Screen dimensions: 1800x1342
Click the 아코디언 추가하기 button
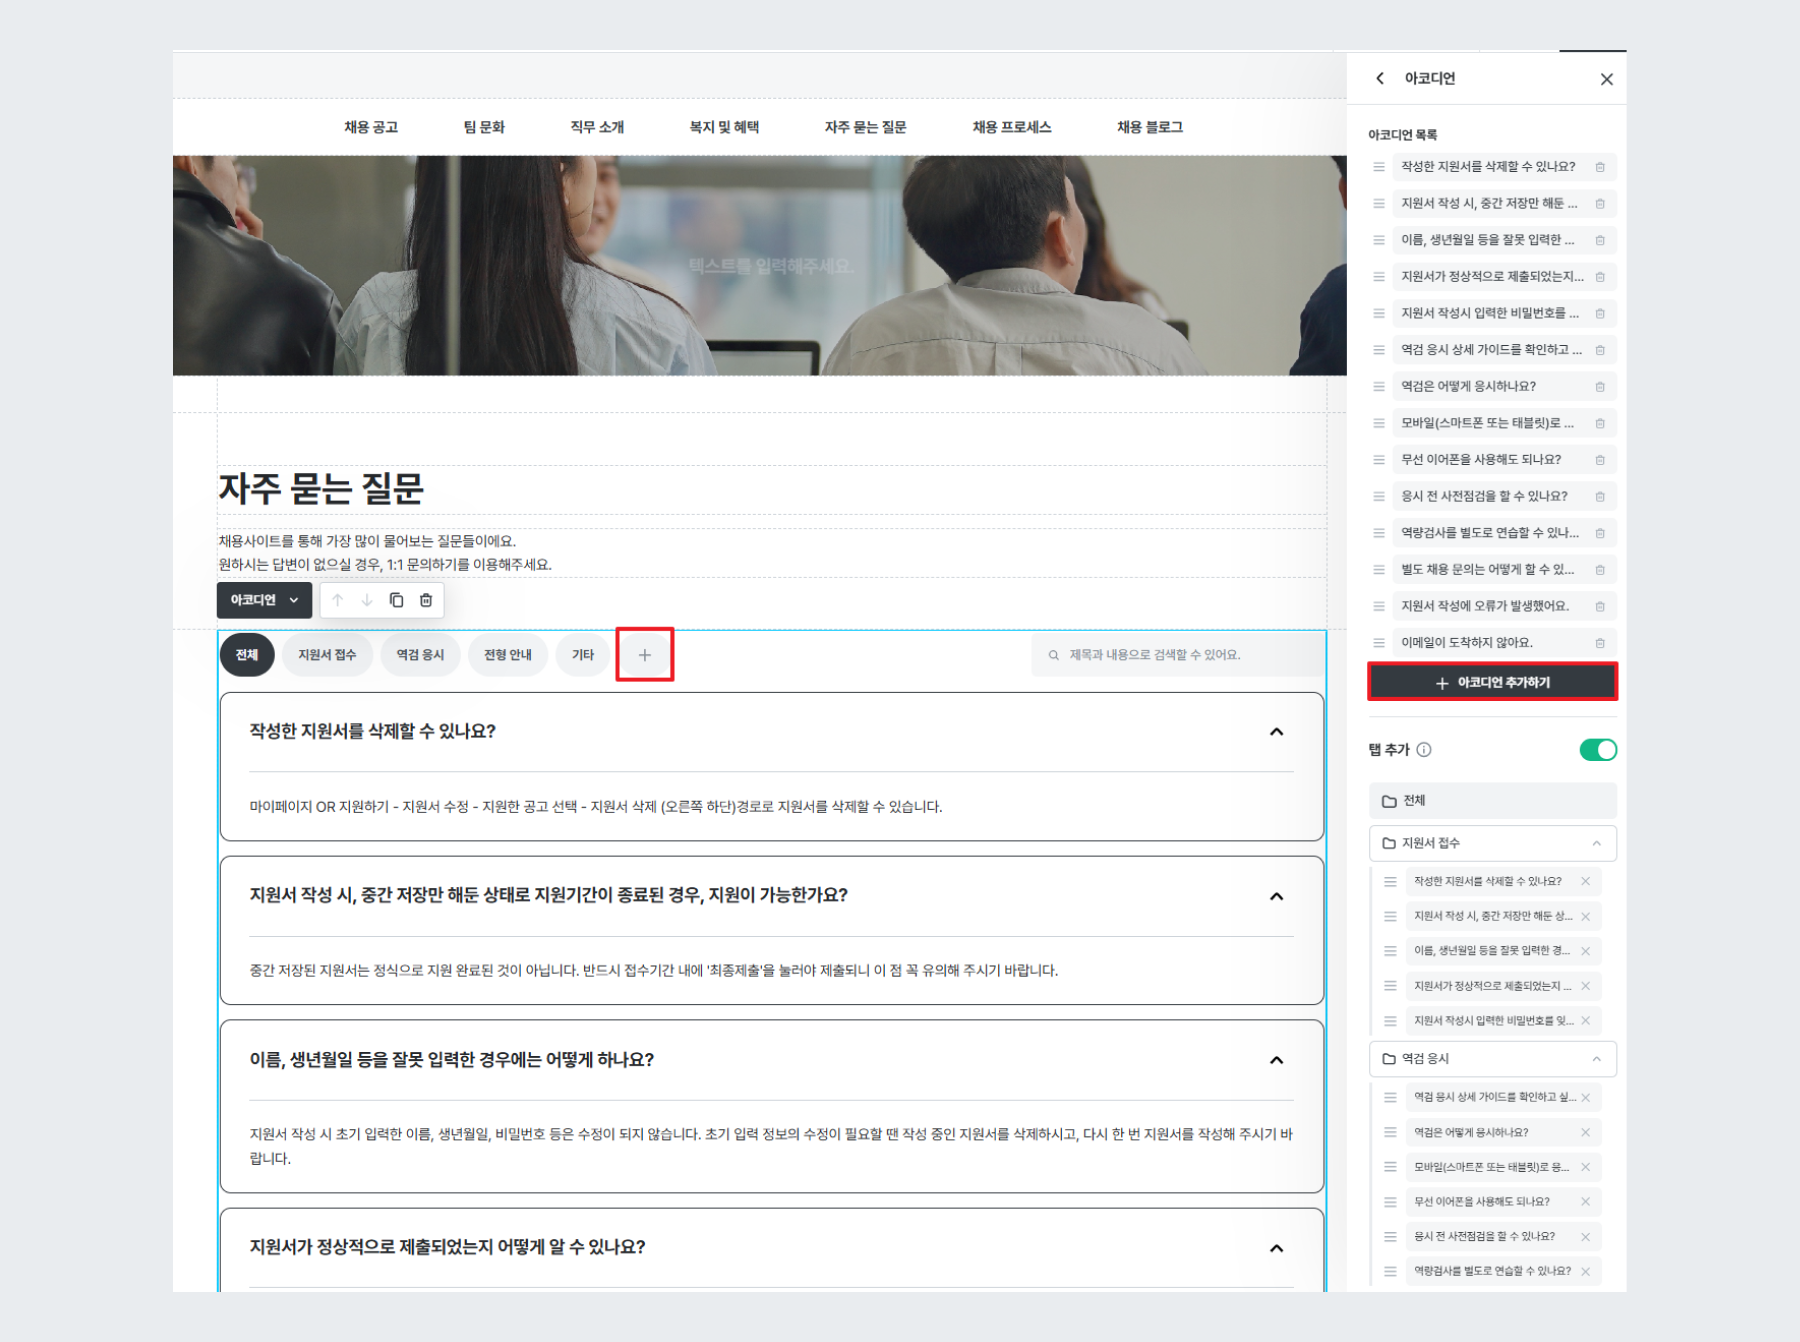click(x=1492, y=682)
